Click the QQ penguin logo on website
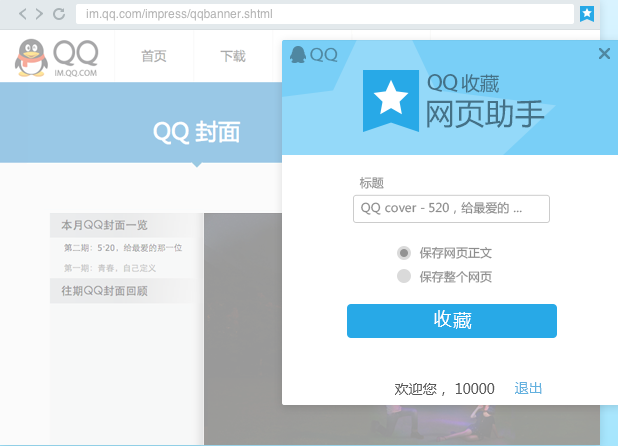Screen dimensions: 618x446 pos(31,58)
